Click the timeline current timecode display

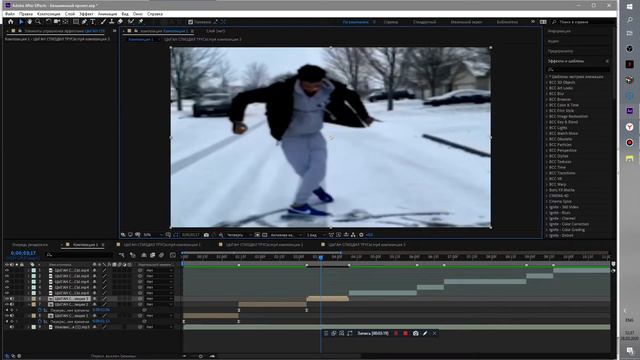(23, 253)
